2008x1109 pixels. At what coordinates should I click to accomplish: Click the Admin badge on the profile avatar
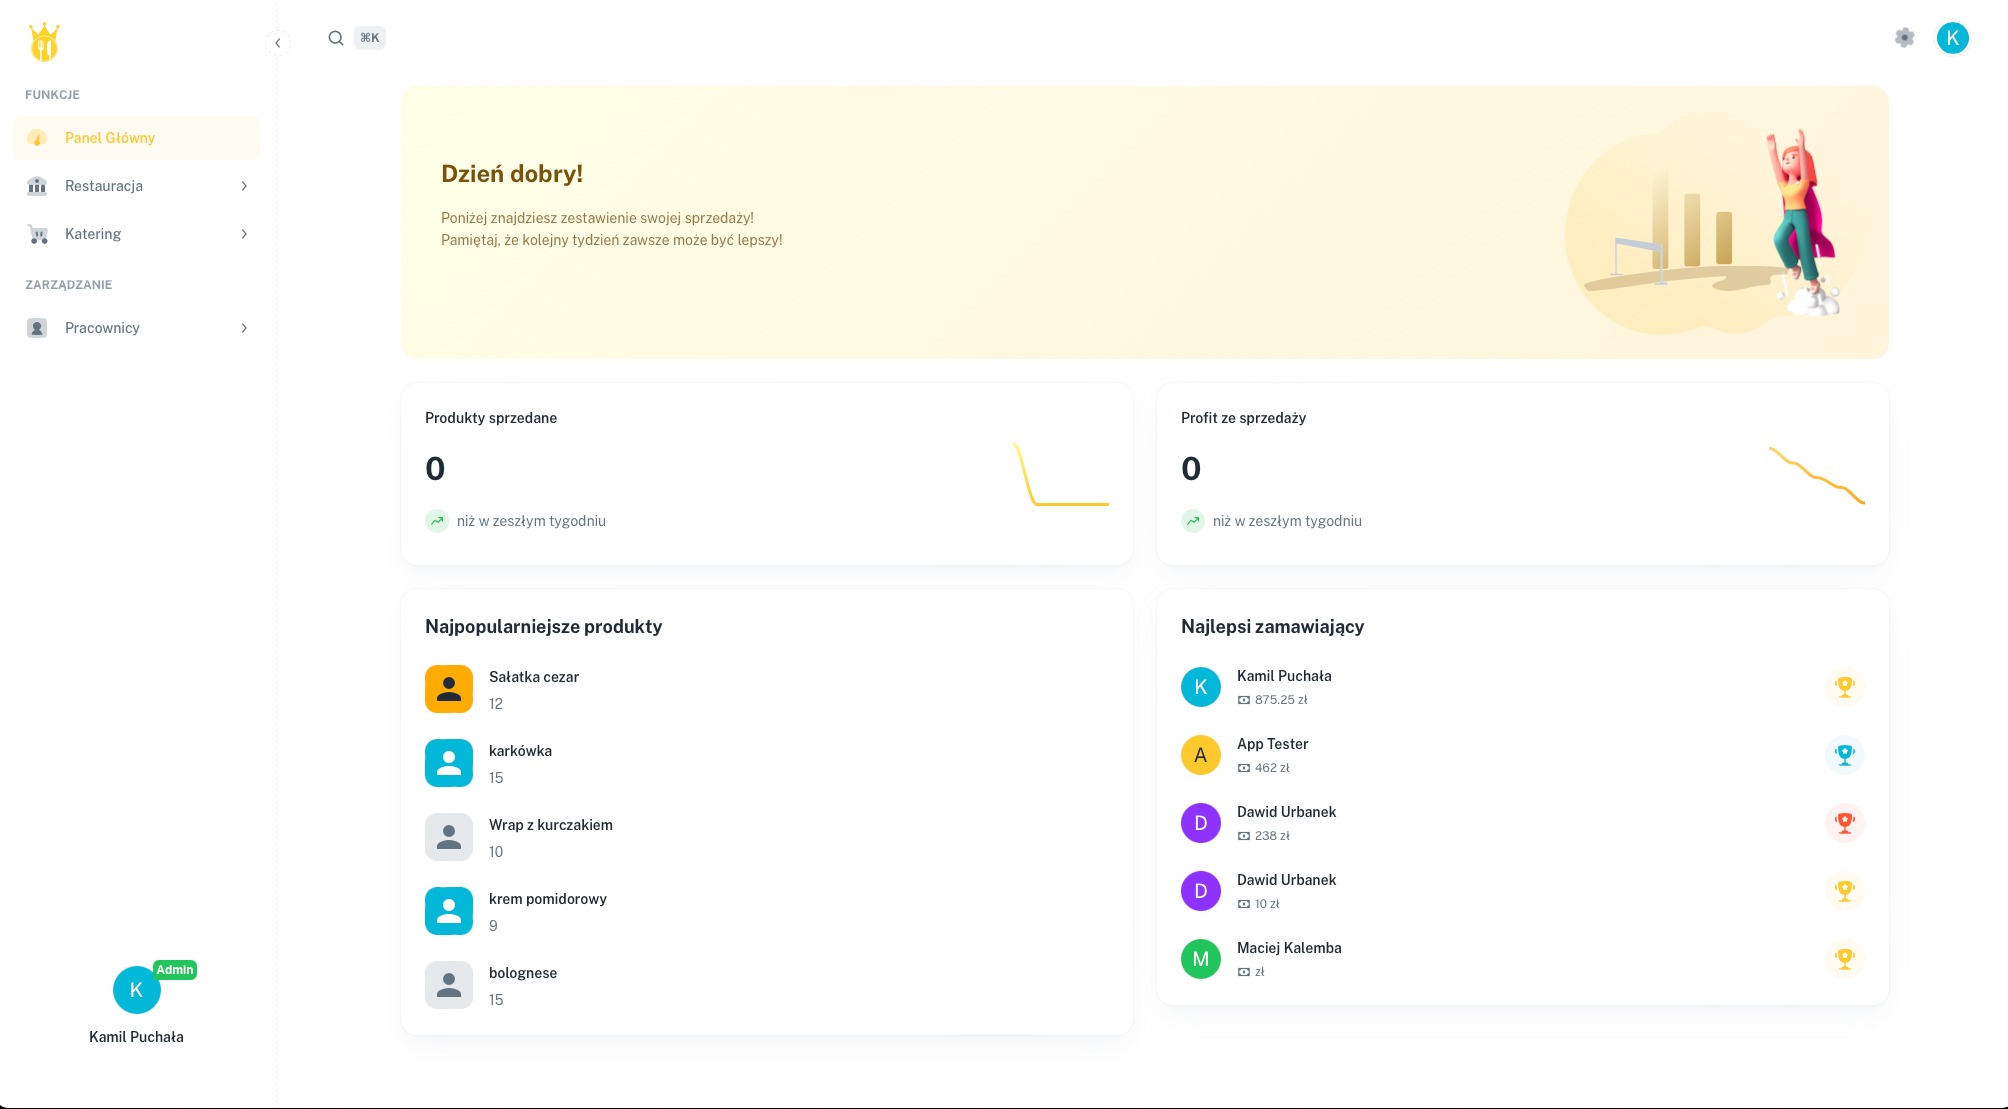pyautogui.click(x=176, y=970)
